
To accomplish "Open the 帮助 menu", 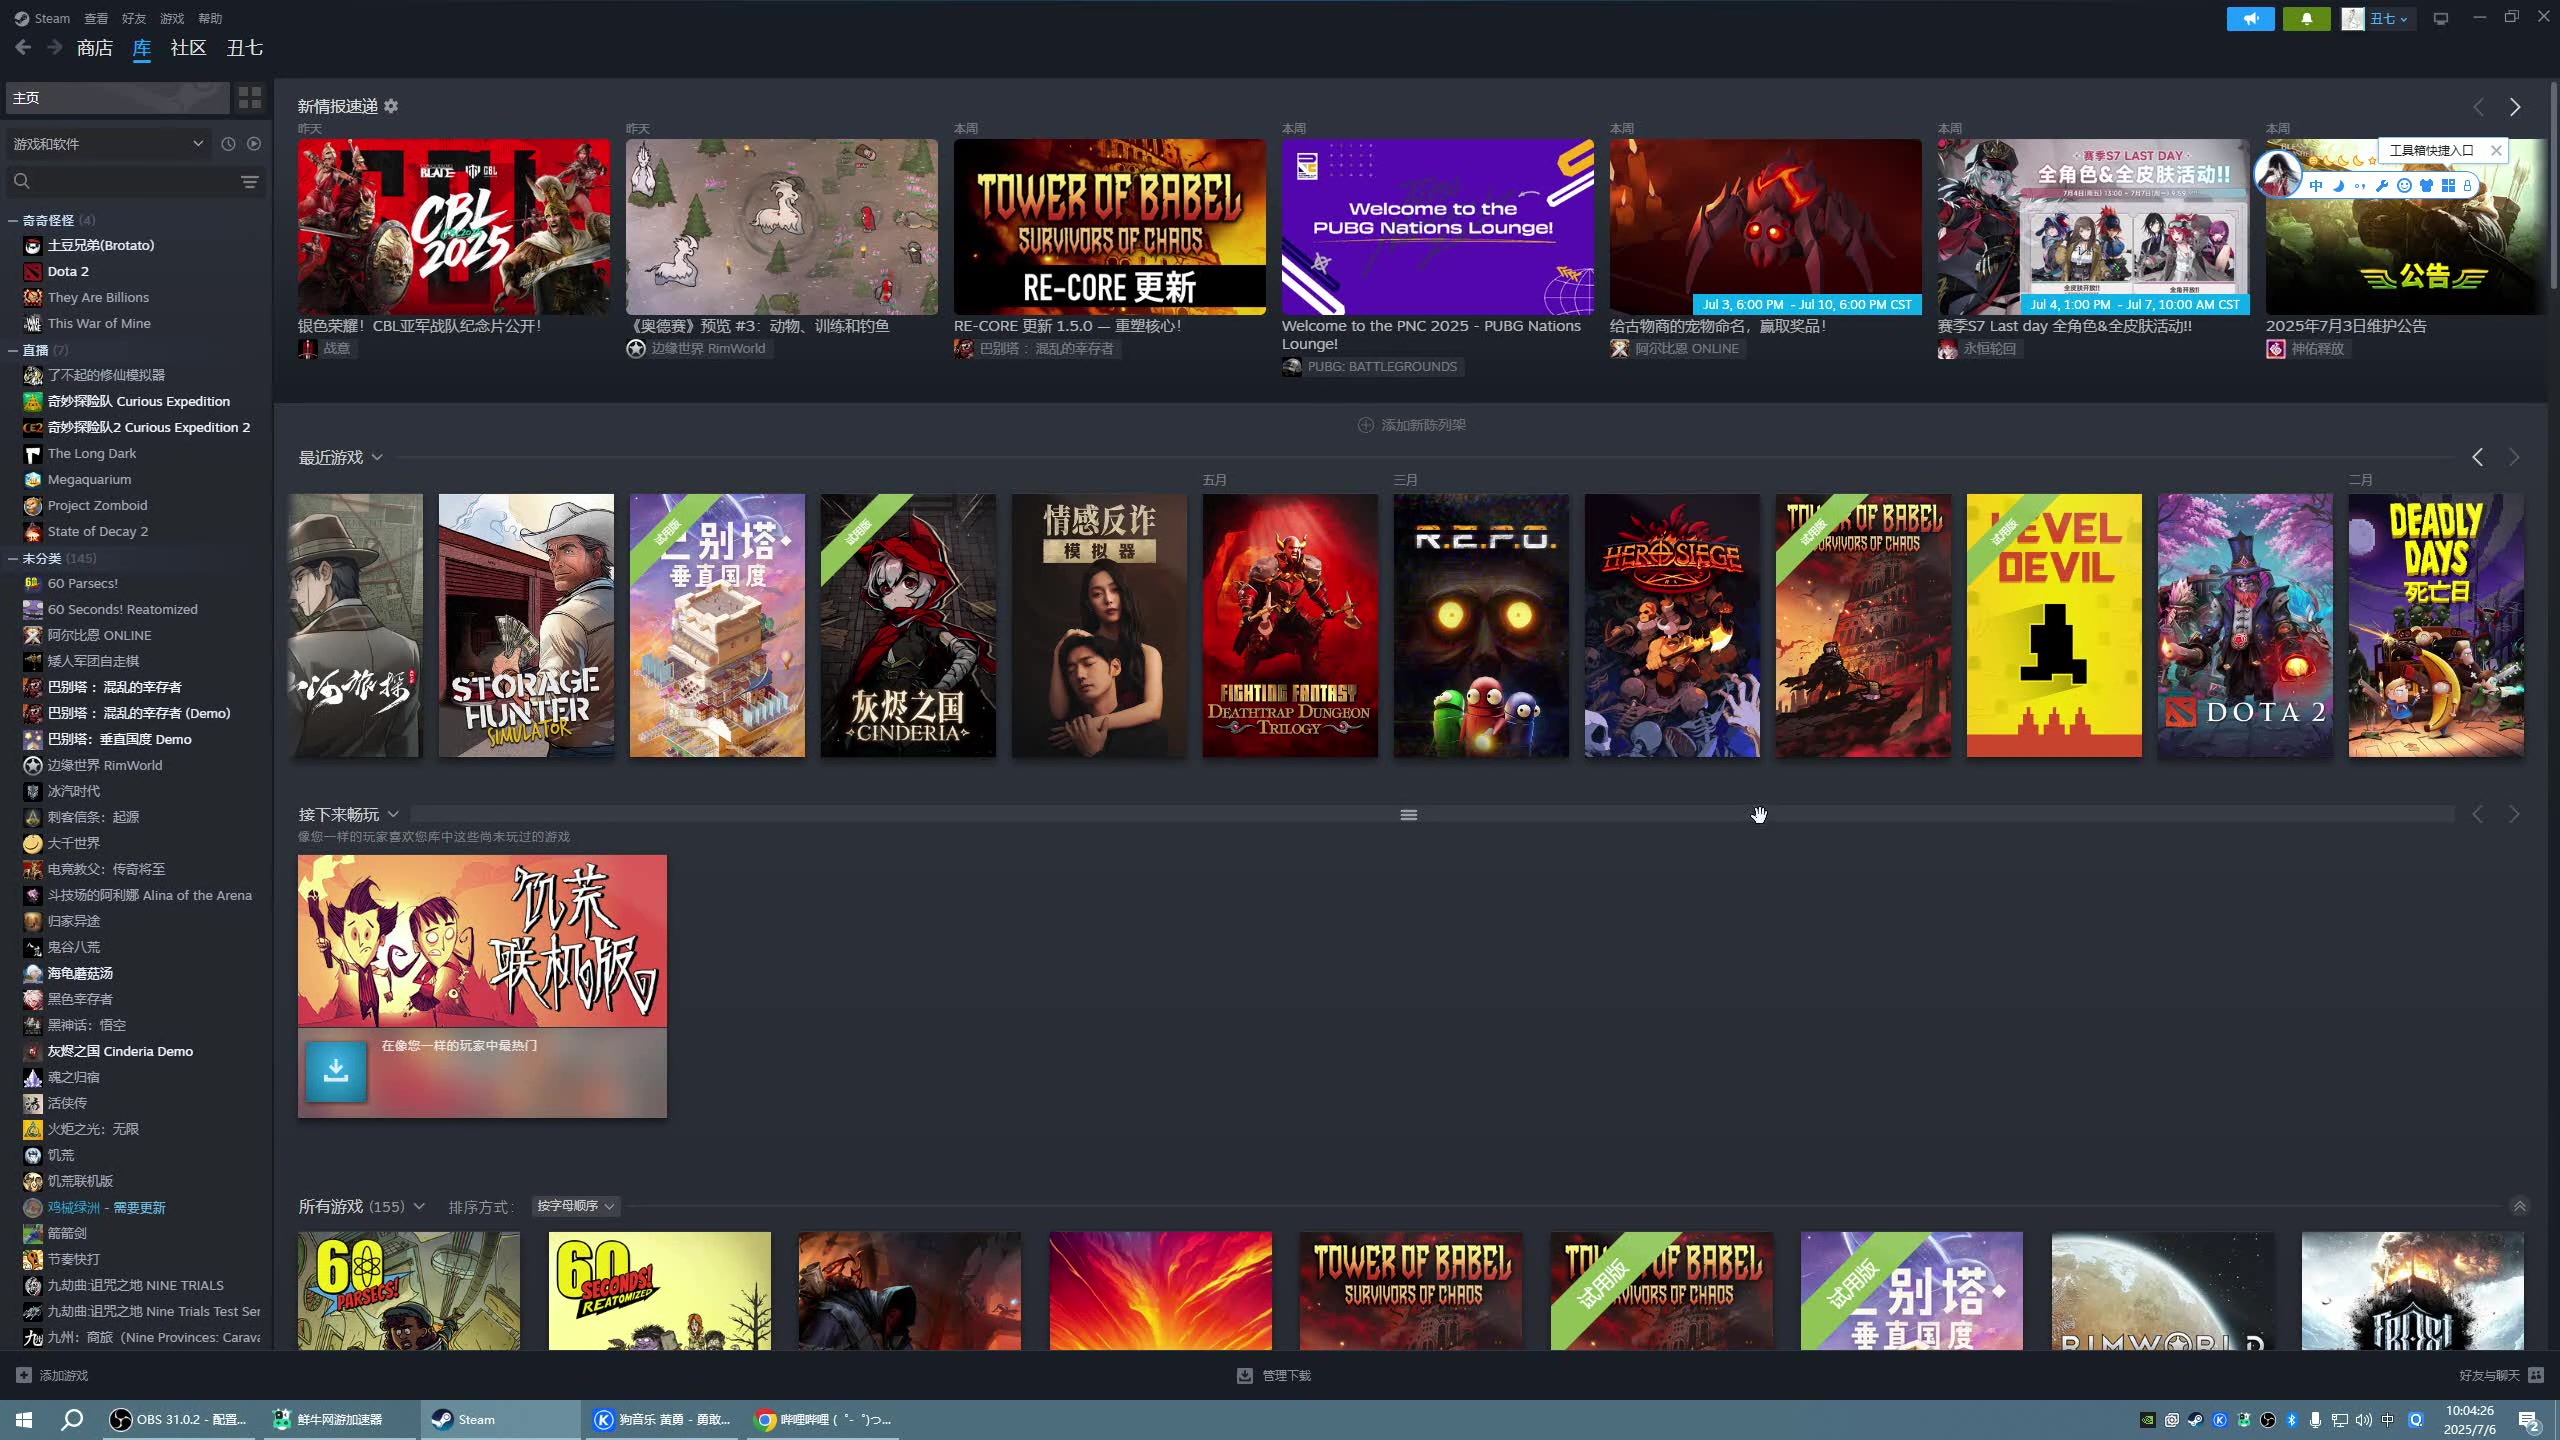I will pyautogui.click(x=210, y=18).
